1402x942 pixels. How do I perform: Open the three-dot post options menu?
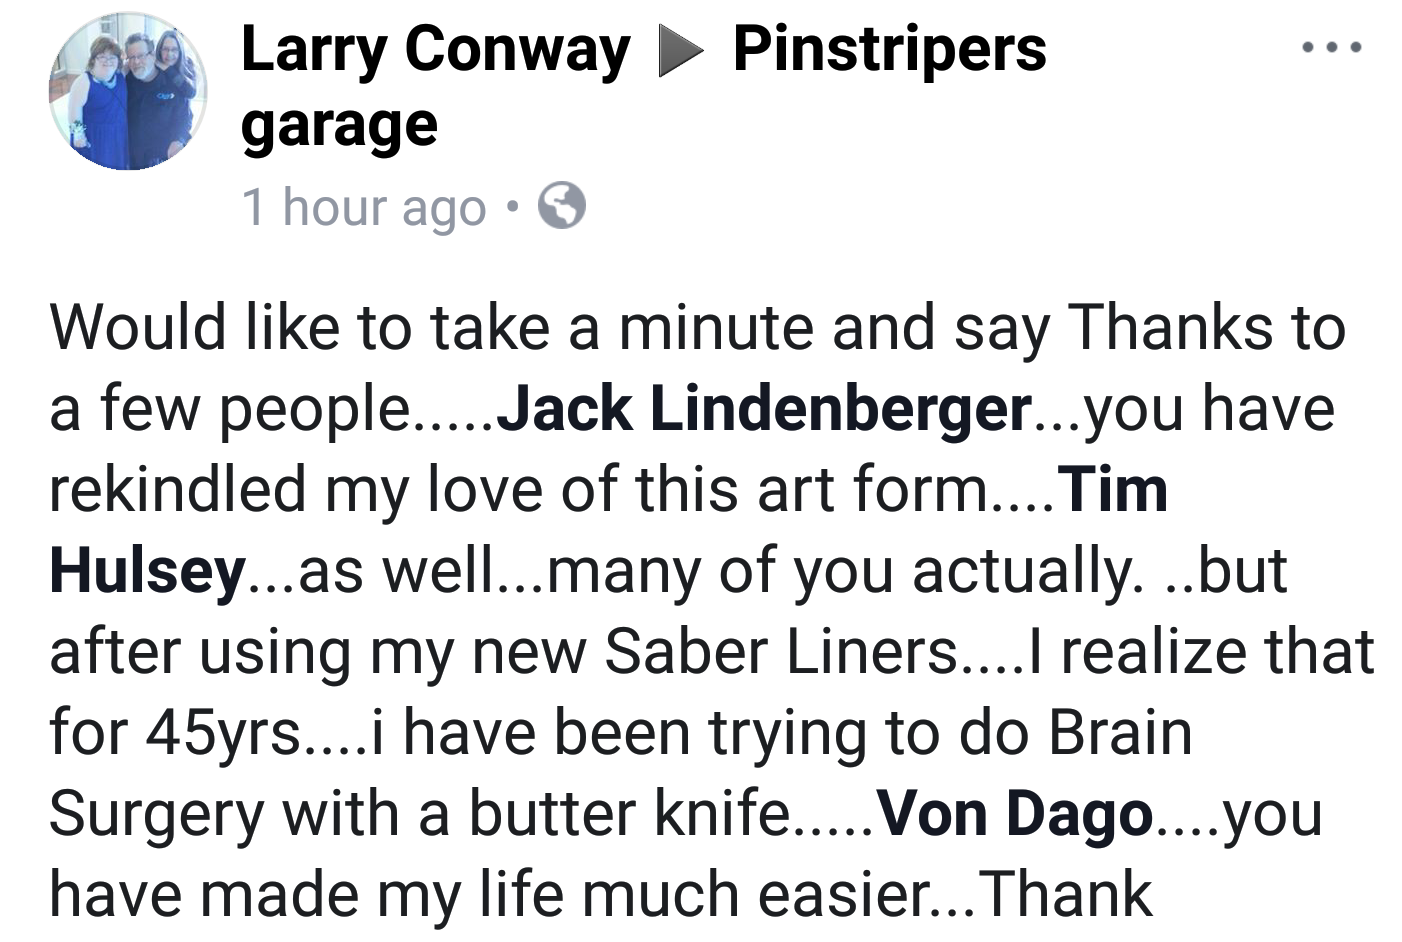1331,47
